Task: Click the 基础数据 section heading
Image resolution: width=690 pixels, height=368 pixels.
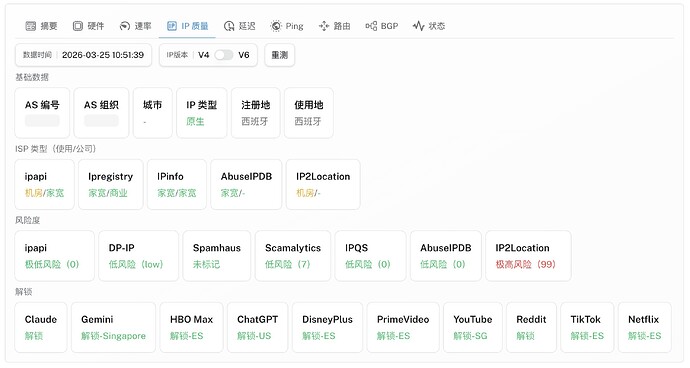Action: click(x=32, y=77)
